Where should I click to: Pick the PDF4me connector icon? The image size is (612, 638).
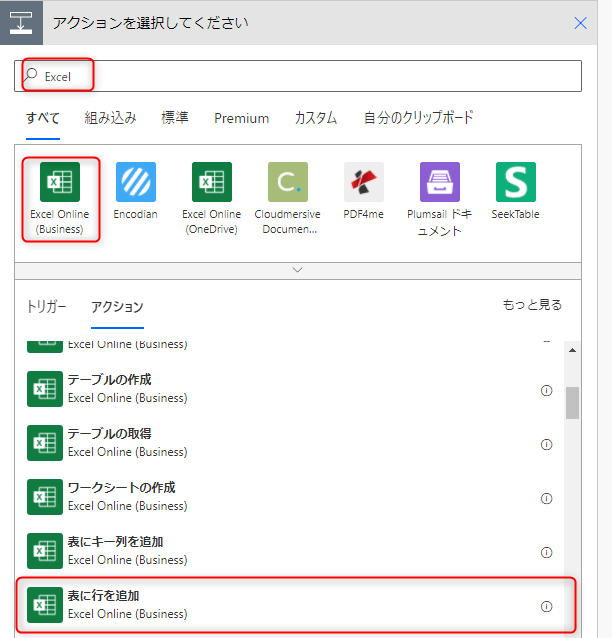coord(364,182)
